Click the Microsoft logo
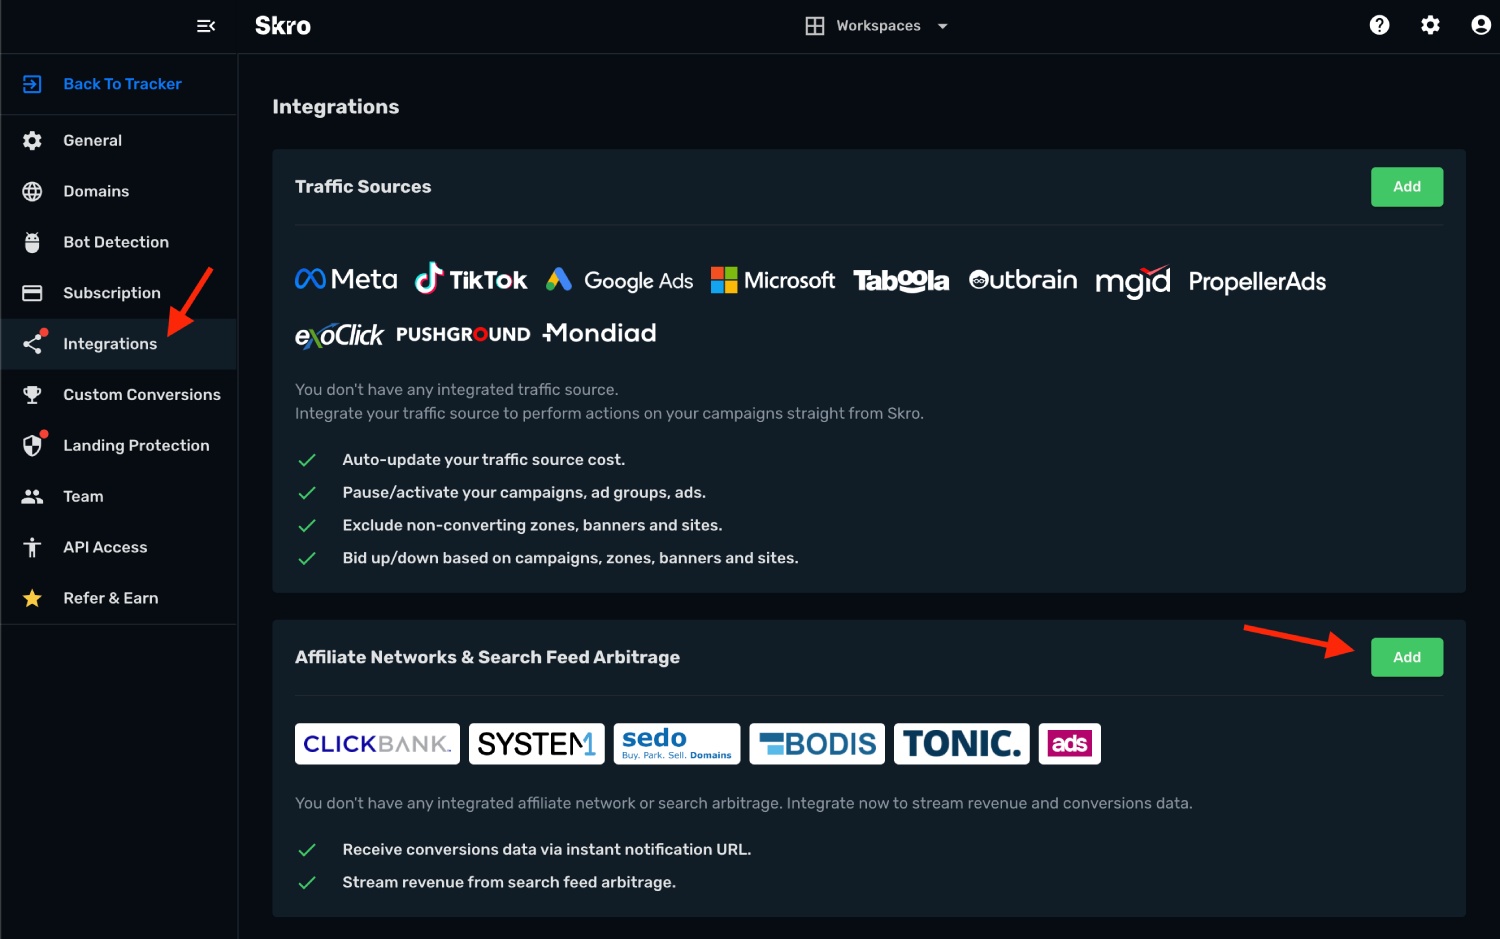 tap(773, 280)
